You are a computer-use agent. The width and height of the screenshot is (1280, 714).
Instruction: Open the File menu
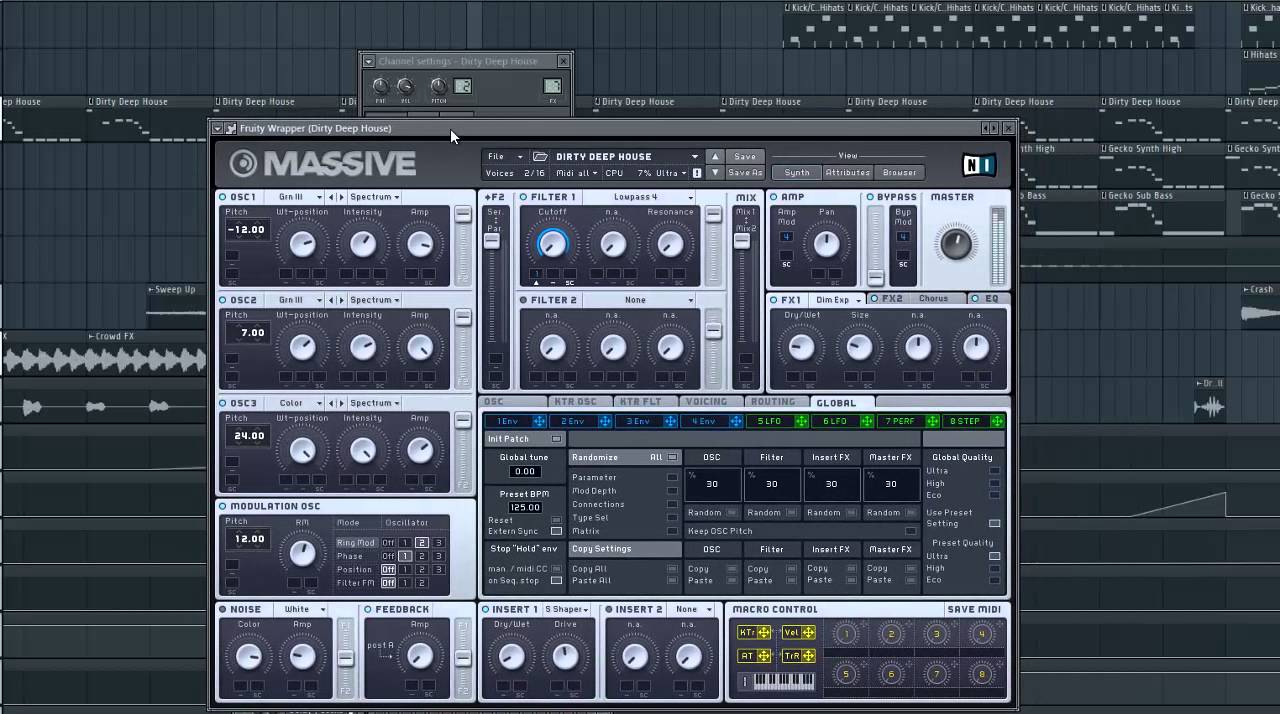click(x=504, y=156)
